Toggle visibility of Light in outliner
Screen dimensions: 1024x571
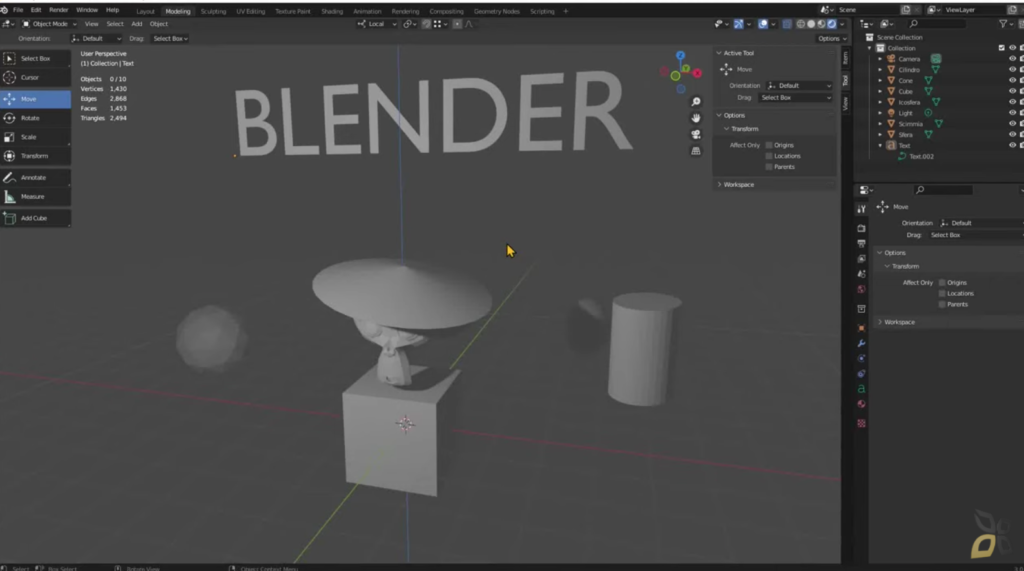1012,113
